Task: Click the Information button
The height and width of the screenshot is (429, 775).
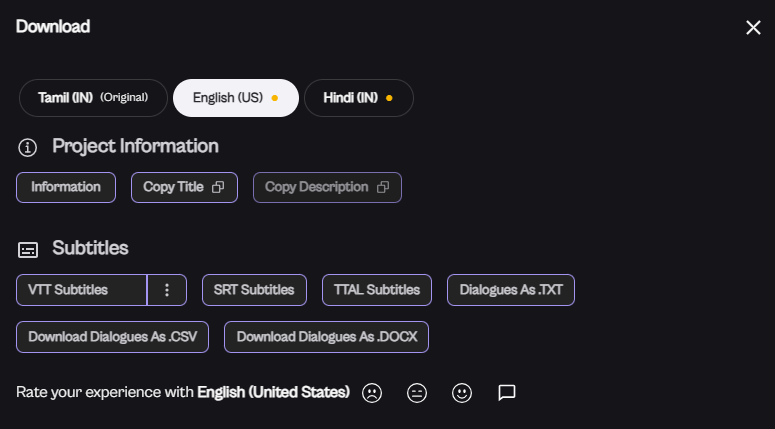Action: tap(66, 187)
